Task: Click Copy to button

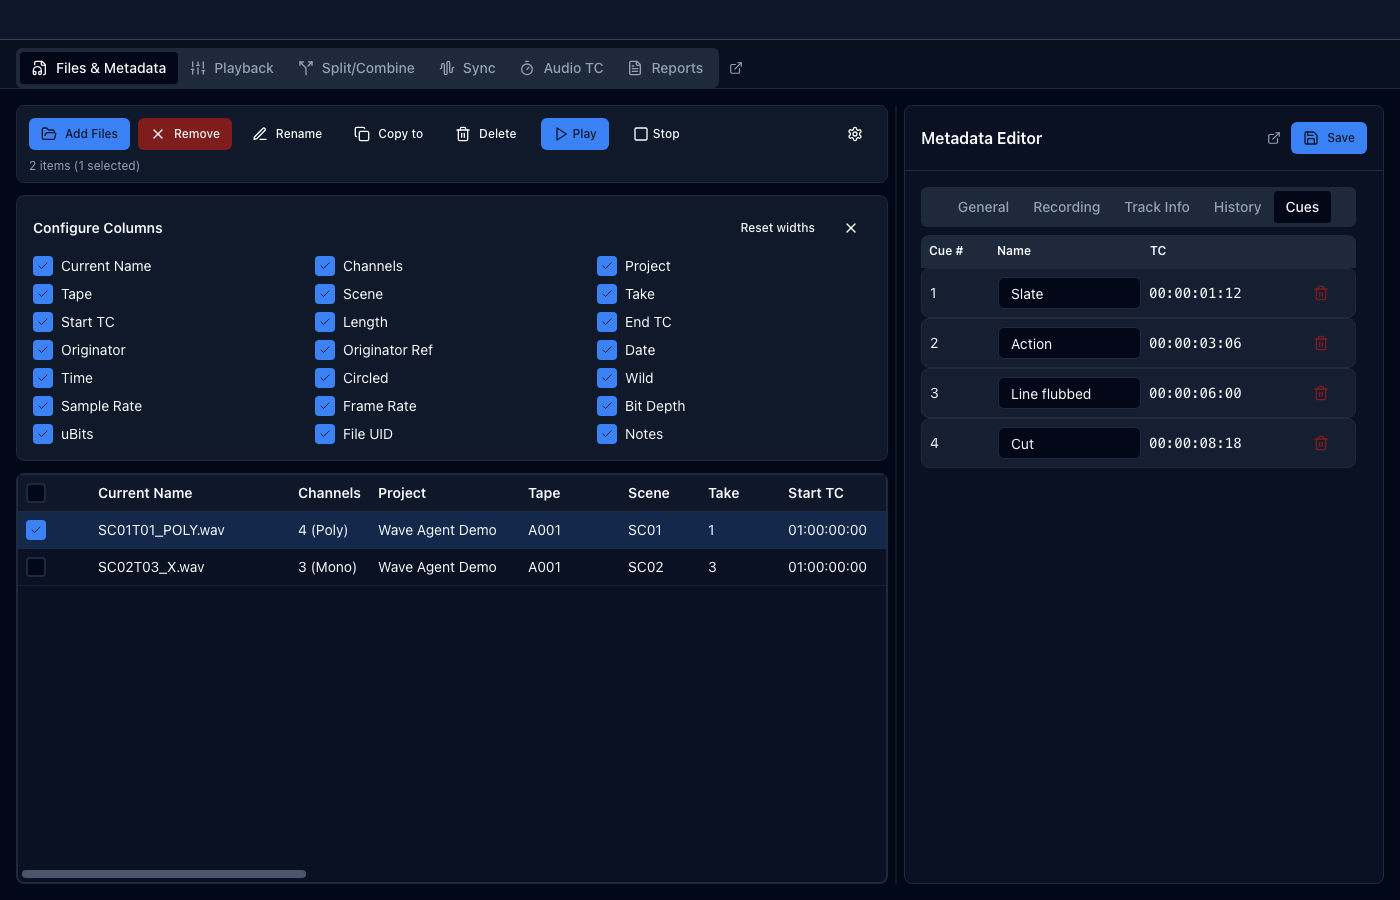Action: (x=389, y=134)
